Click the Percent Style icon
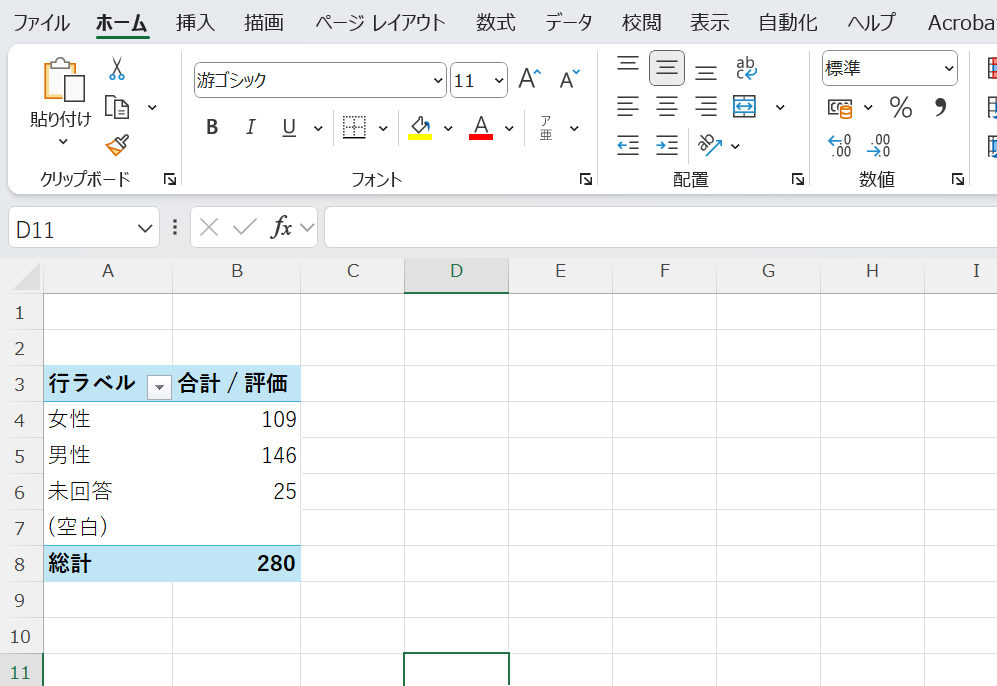The height and width of the screenshot is (686, 997). coord(901,108)
